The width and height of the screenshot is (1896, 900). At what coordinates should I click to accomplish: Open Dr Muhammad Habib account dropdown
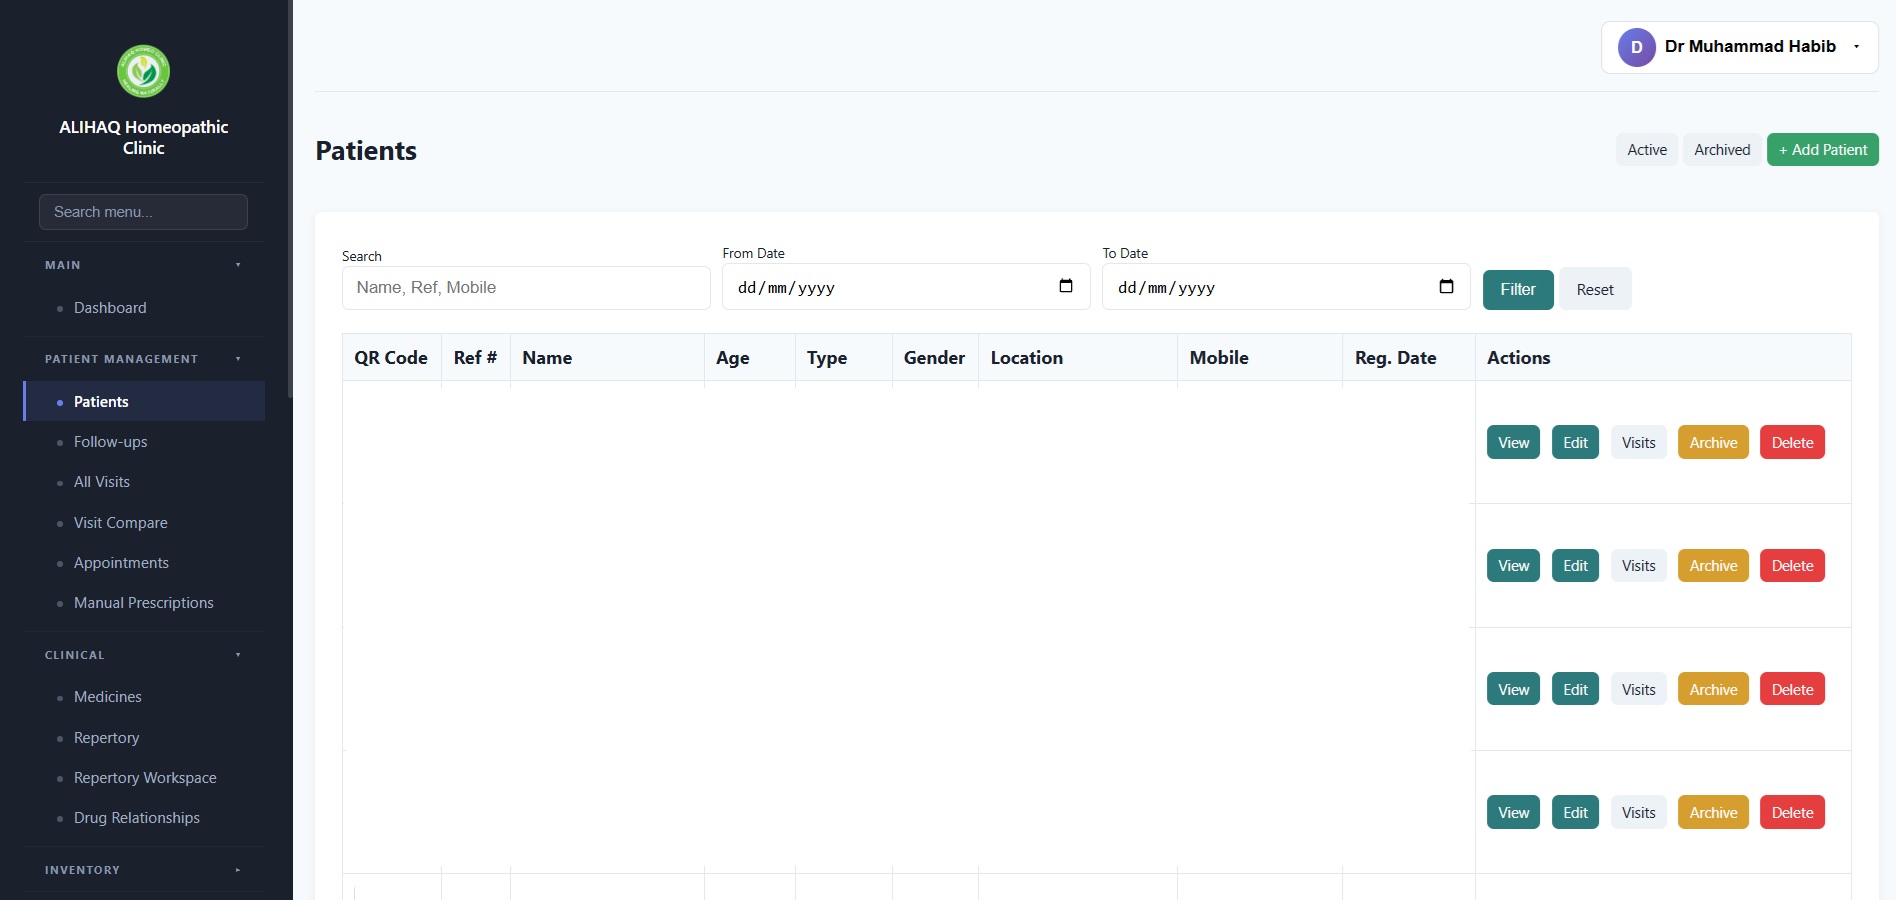[1740, 47]
